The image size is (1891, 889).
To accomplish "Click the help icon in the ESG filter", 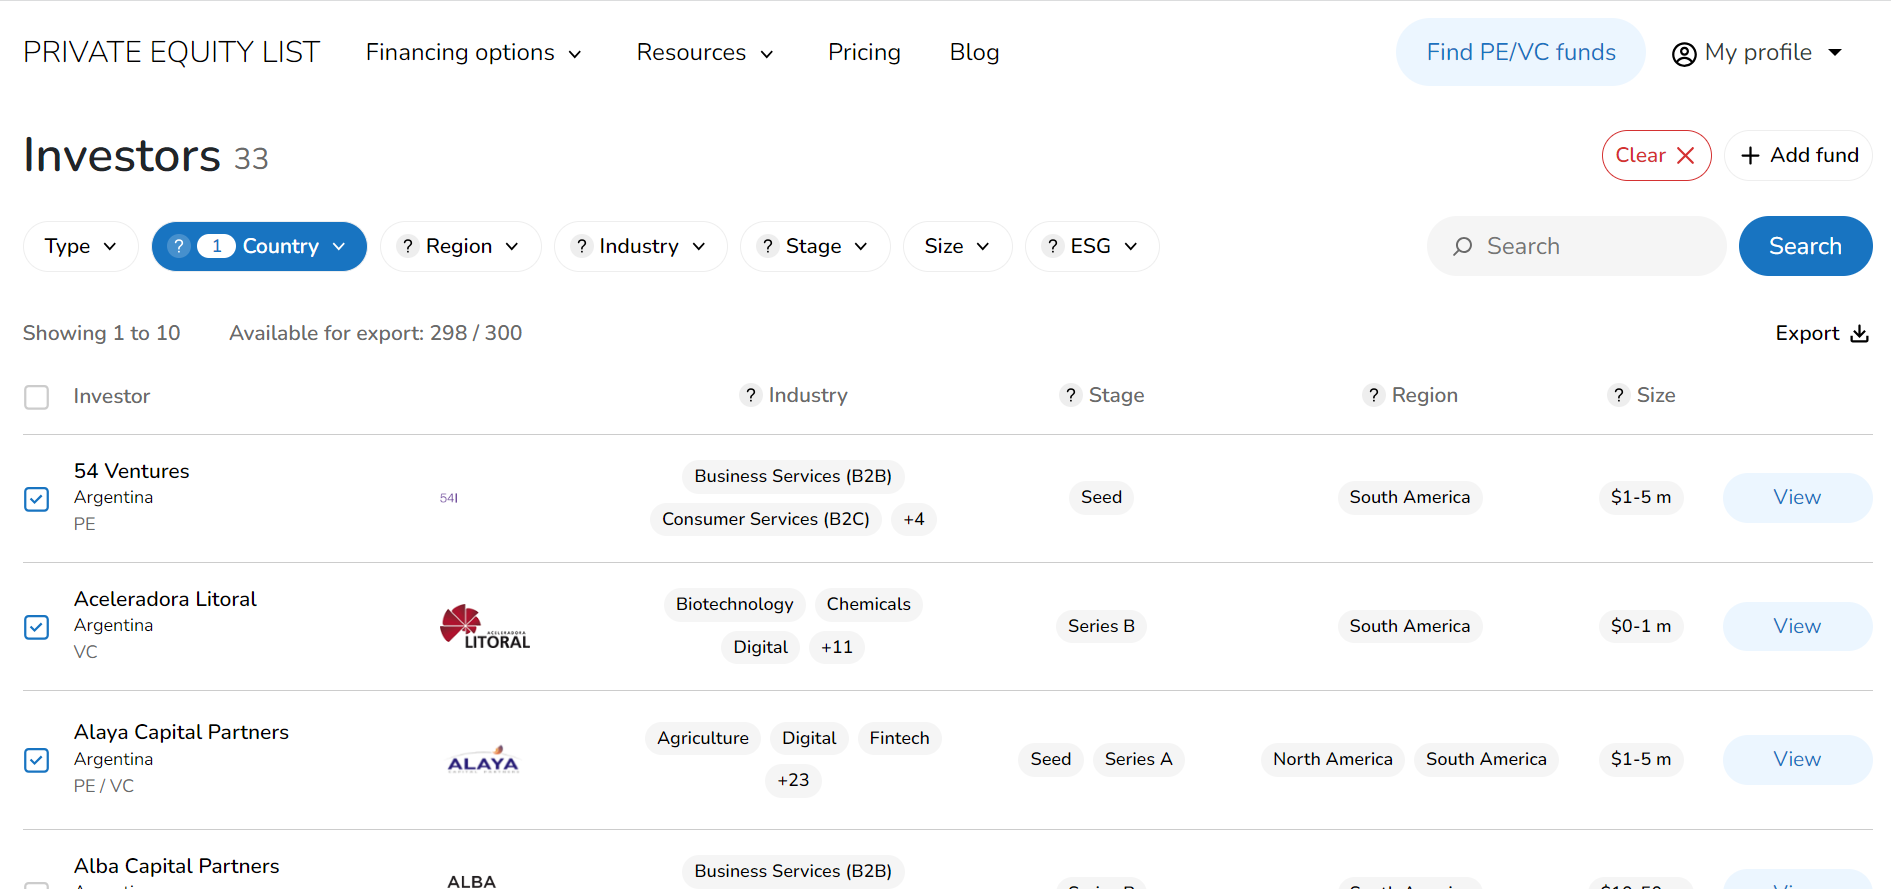I will coord(1052,246).
